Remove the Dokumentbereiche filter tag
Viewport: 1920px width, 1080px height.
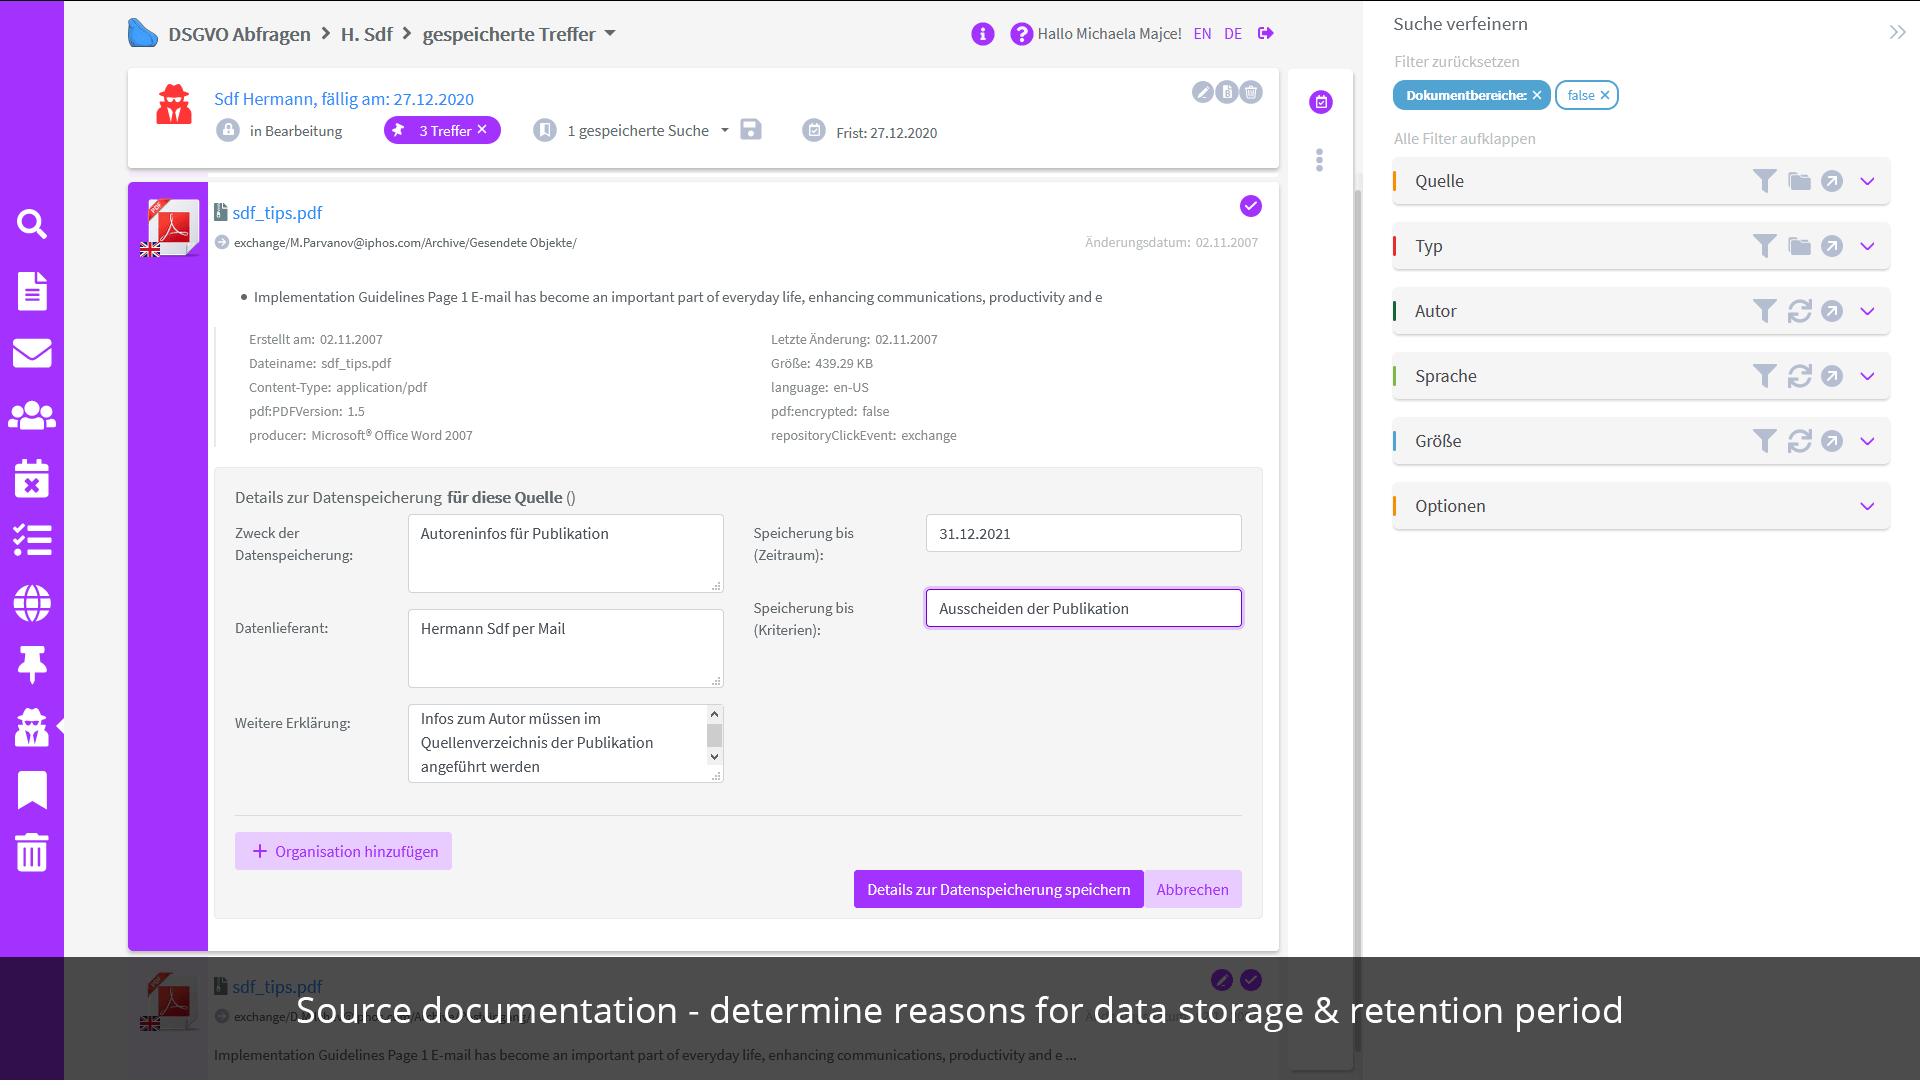pyautogui.click(x=1537, y=95)
